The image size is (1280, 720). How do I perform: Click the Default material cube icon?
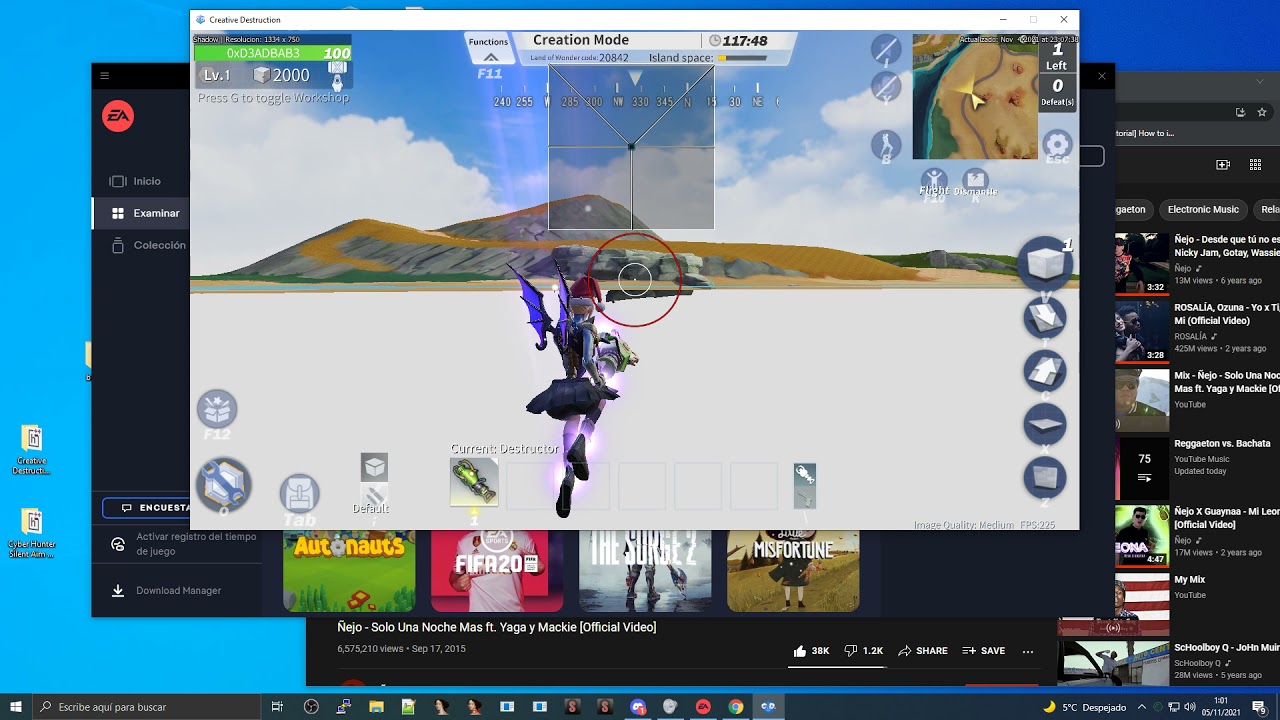tap(374, 467)
